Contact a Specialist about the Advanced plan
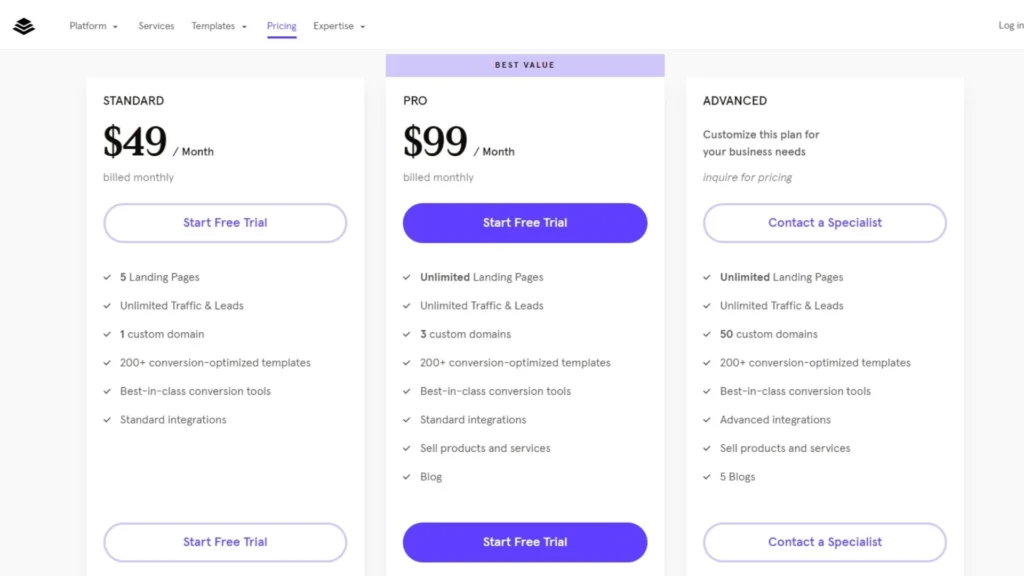The image size is (1024, 576). pyautogui.click(x=824, y=222)
